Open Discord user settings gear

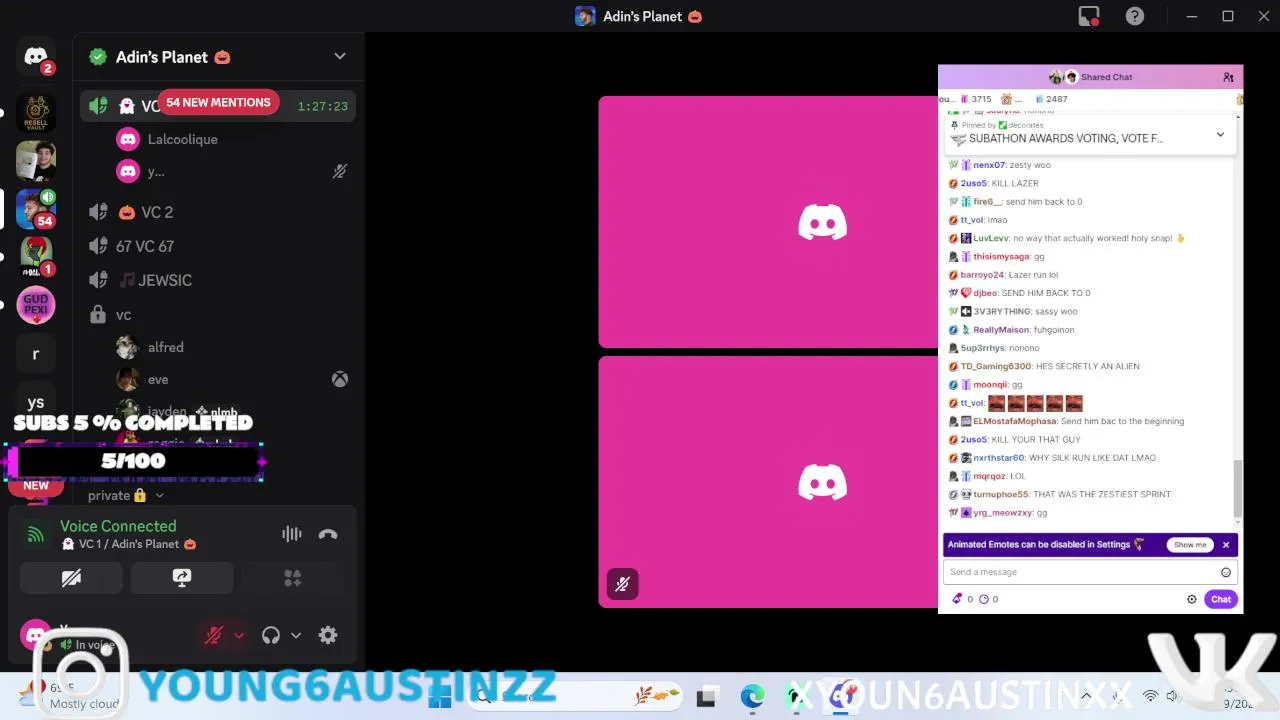pos(328,635)
